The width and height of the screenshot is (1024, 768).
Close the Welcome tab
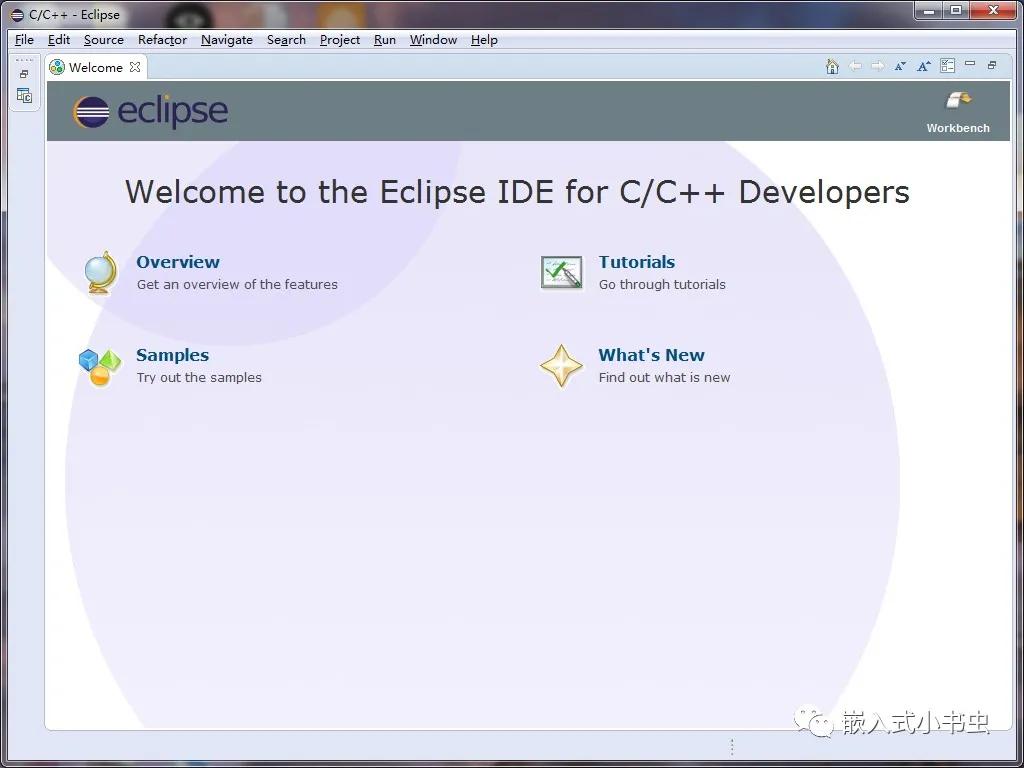(x=135, y=67)
